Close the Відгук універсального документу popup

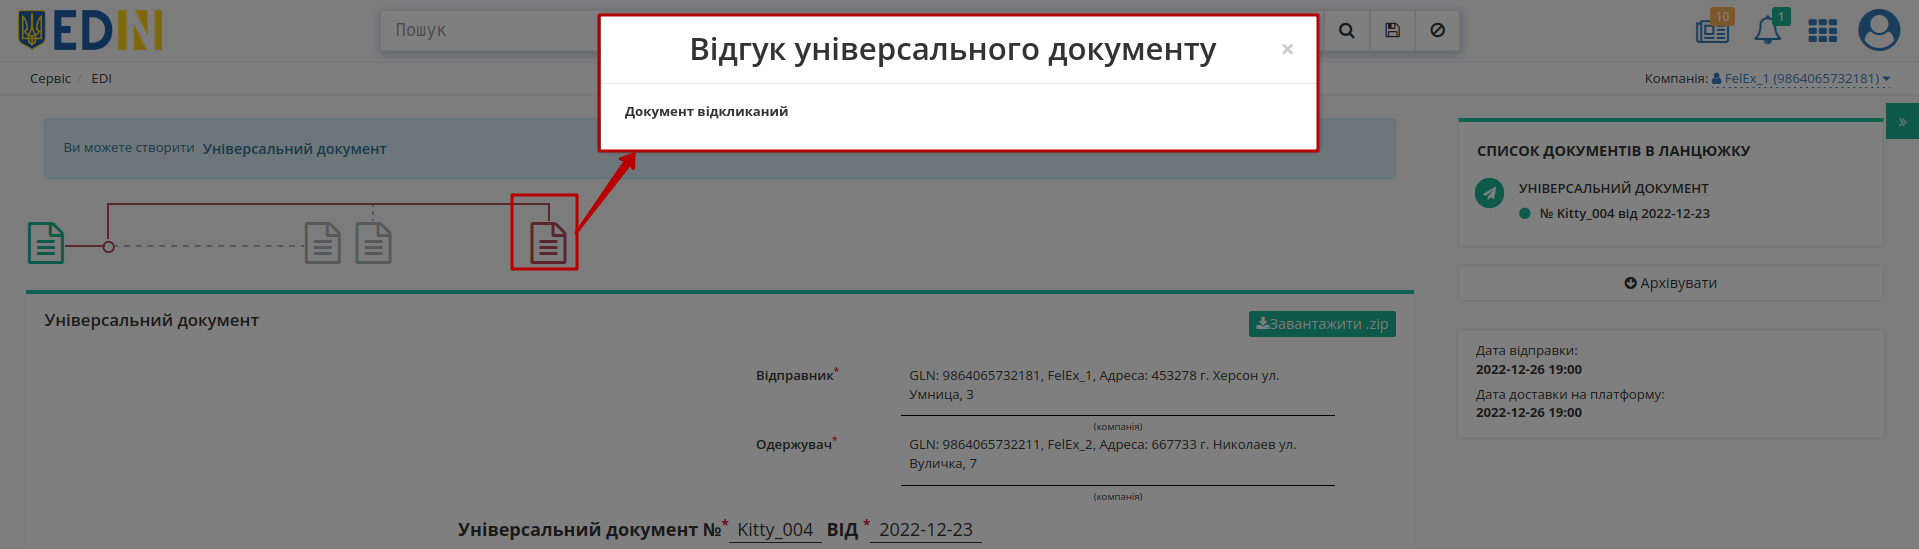pyautogui.click(x=1287, y=49)
